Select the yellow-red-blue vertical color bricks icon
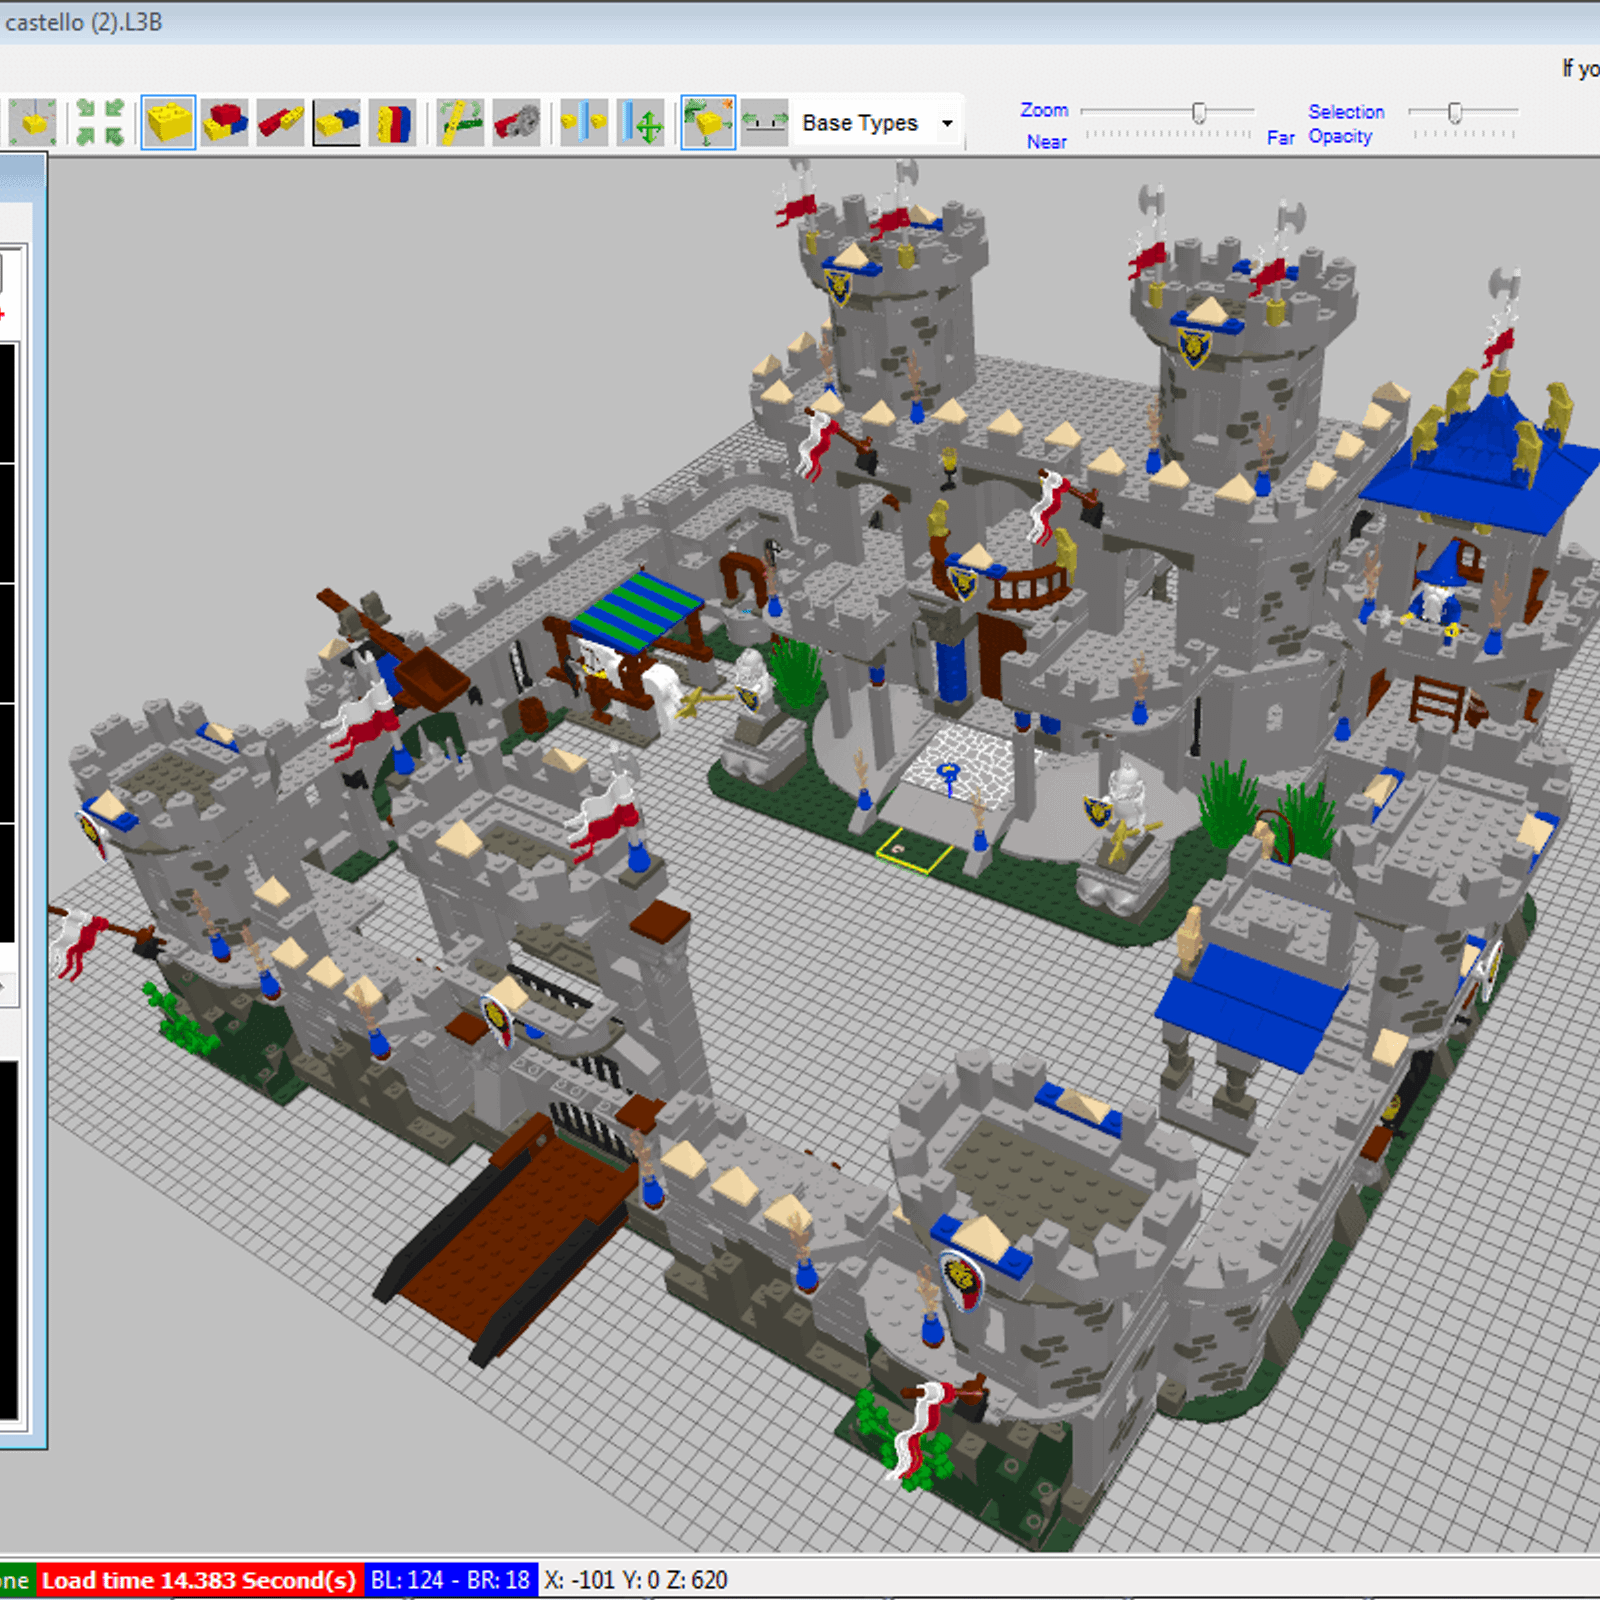 (x=392, y=123)
